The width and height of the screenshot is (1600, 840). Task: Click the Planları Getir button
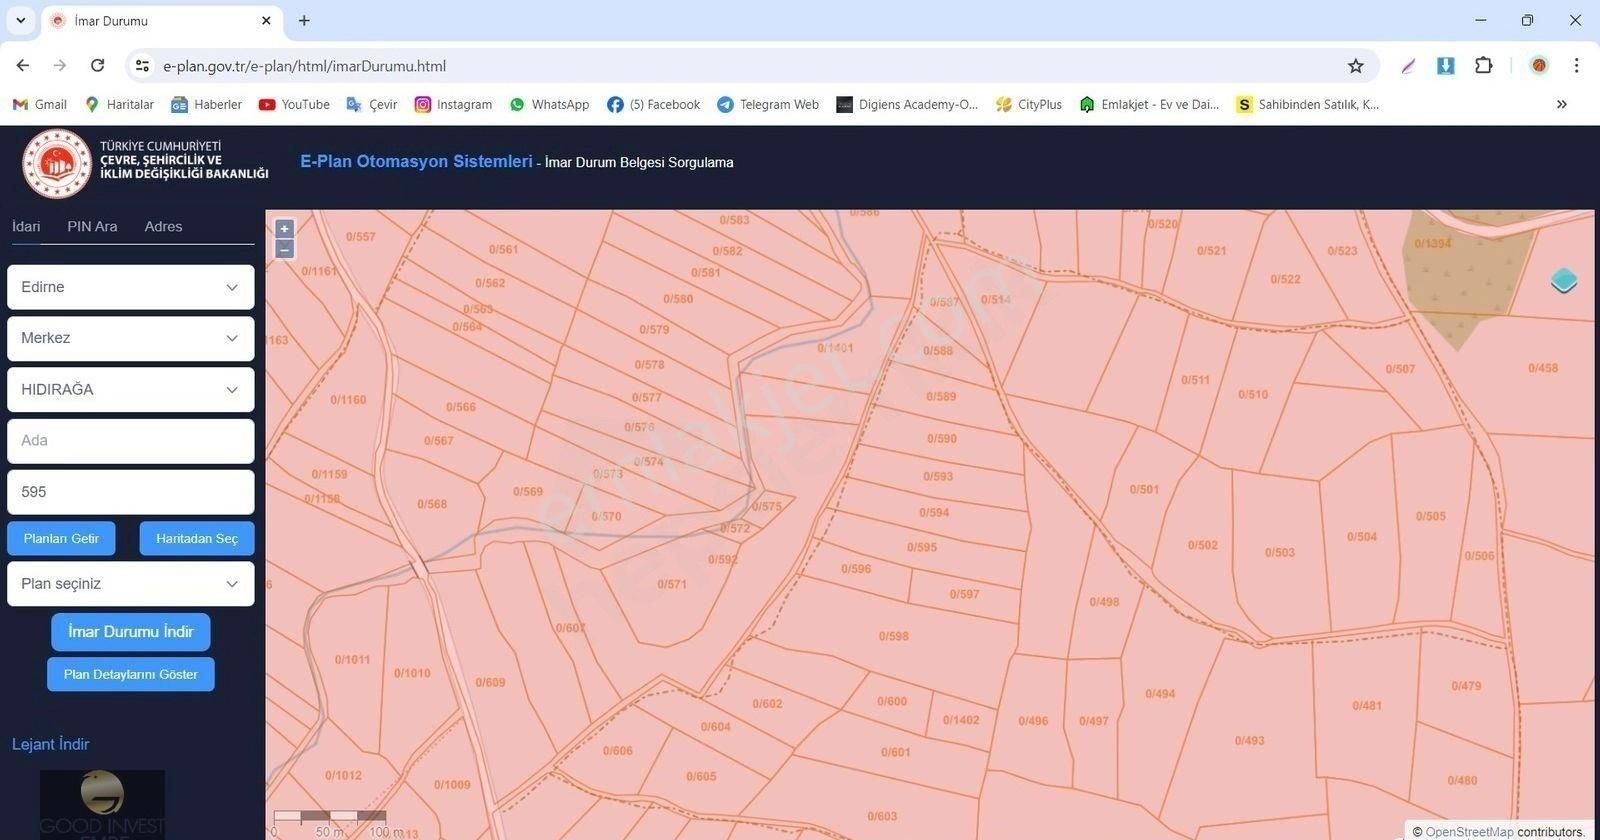[x=61, y=539]
